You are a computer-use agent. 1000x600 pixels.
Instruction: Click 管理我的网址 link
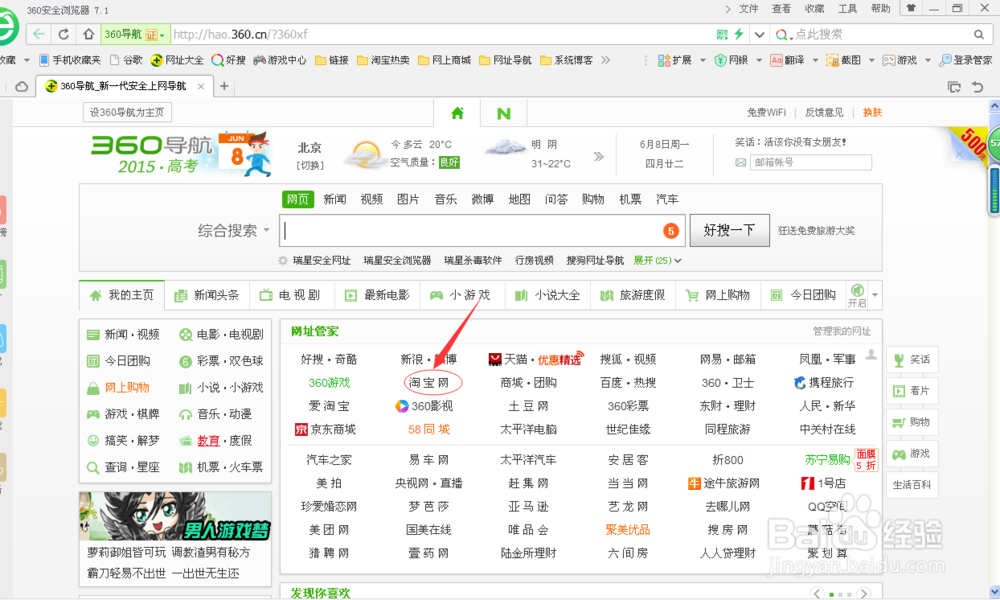(841, 331)
